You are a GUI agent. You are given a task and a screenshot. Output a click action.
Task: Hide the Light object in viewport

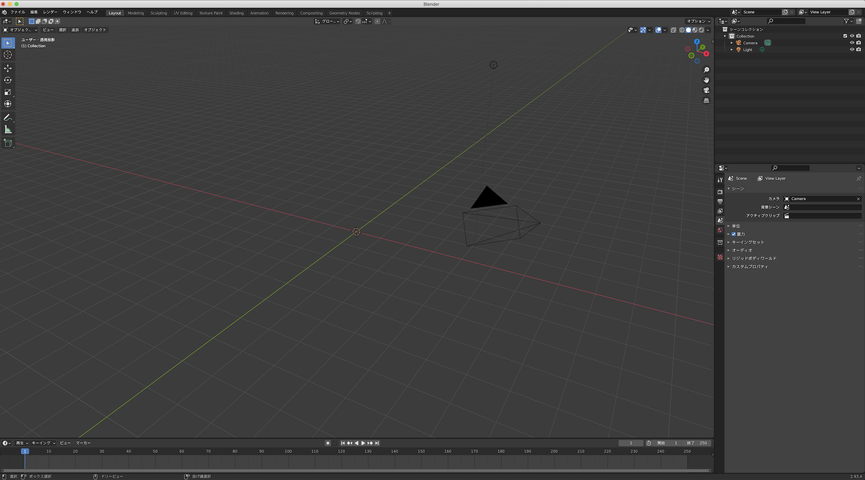(852, 50)
